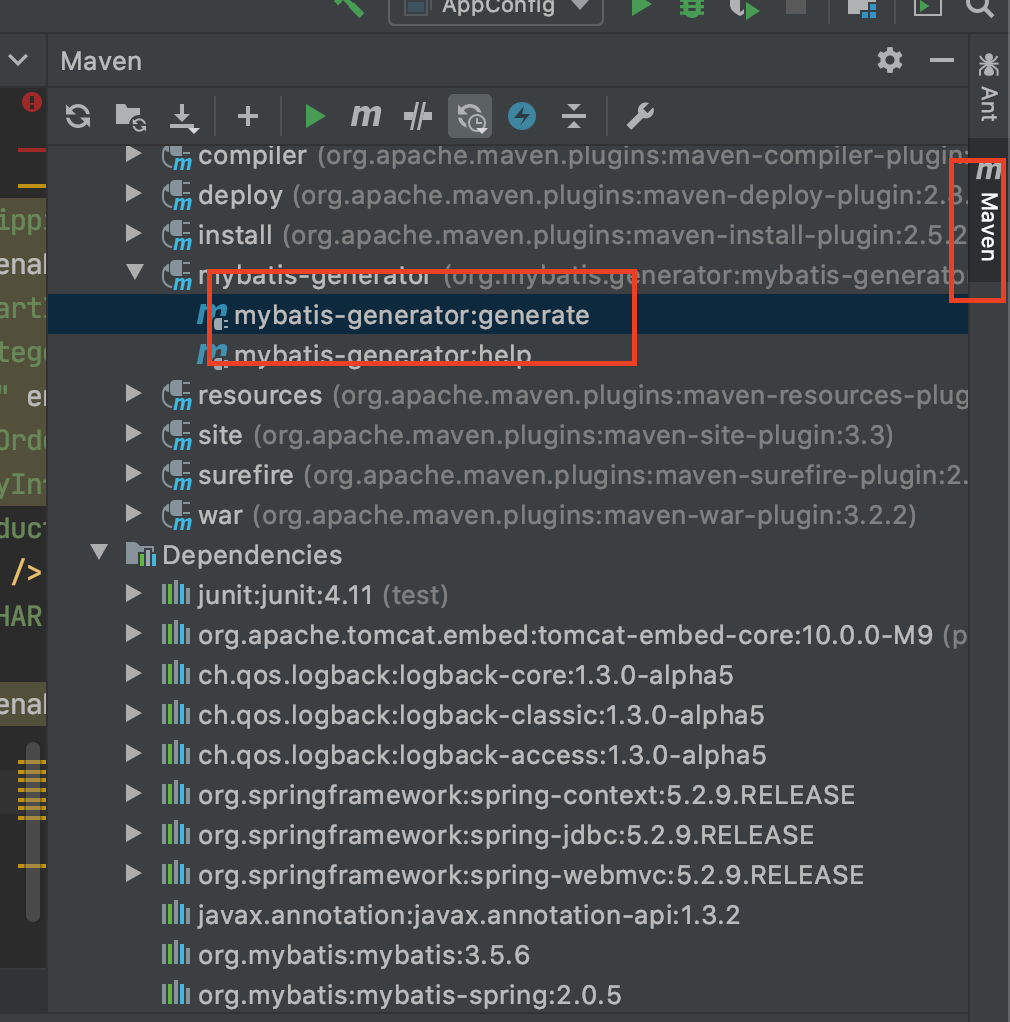
Task: Run Maven Build green play icon
Action: 315,117
